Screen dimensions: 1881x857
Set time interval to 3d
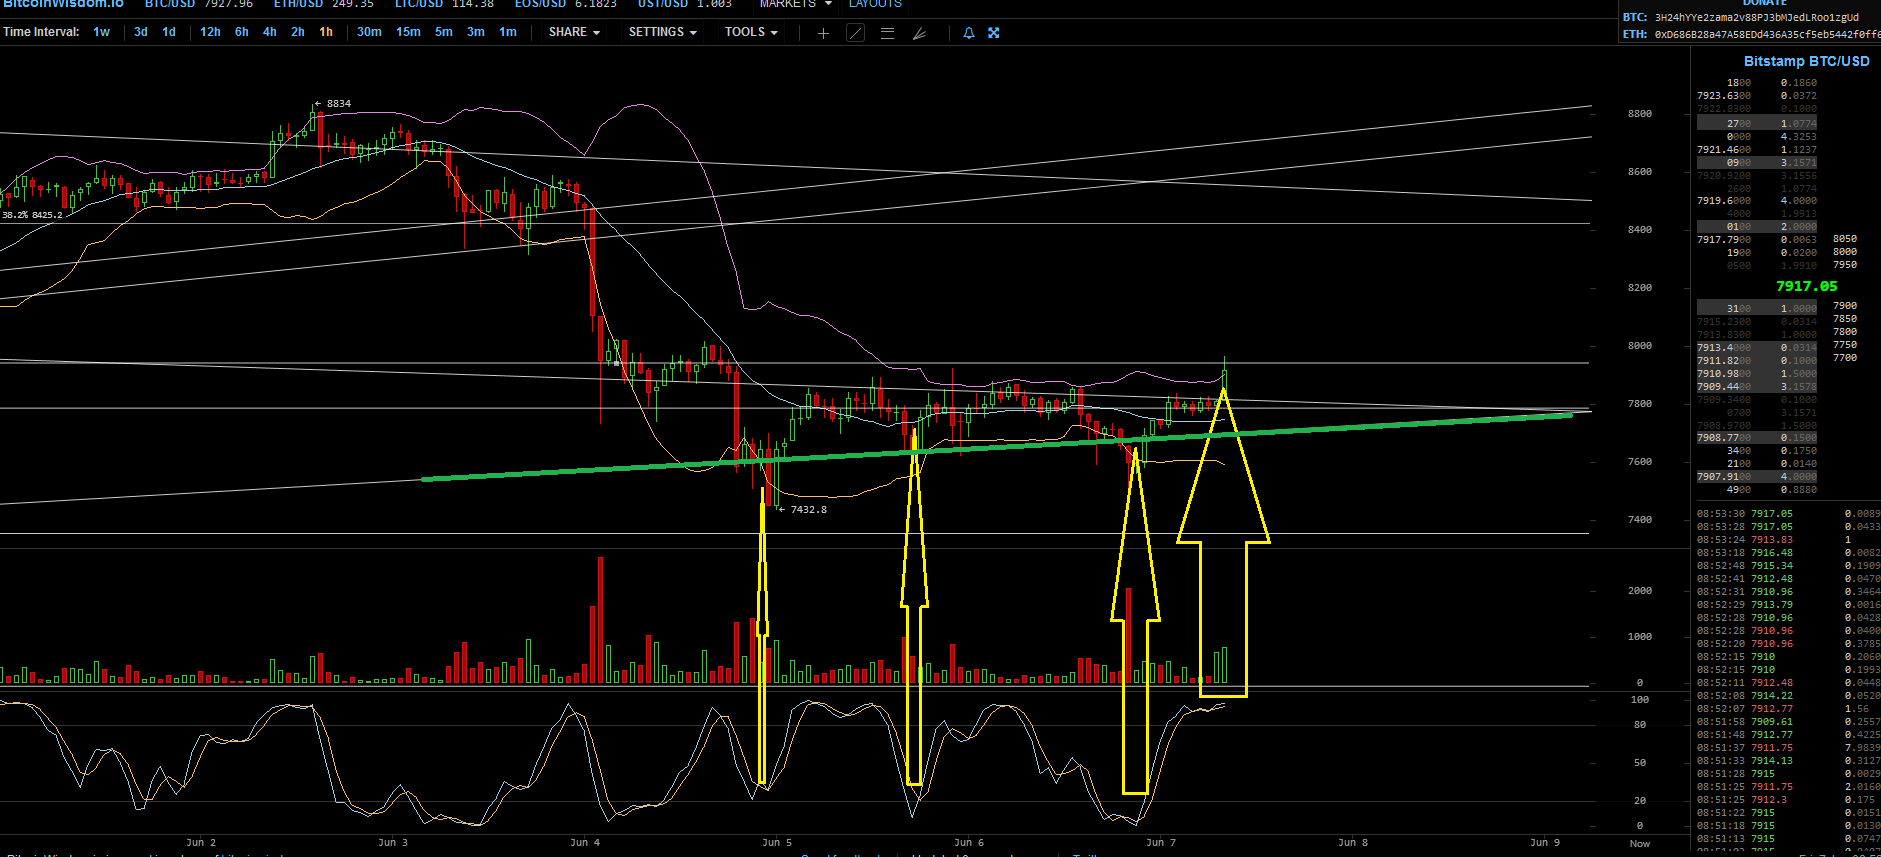[141, 32]
